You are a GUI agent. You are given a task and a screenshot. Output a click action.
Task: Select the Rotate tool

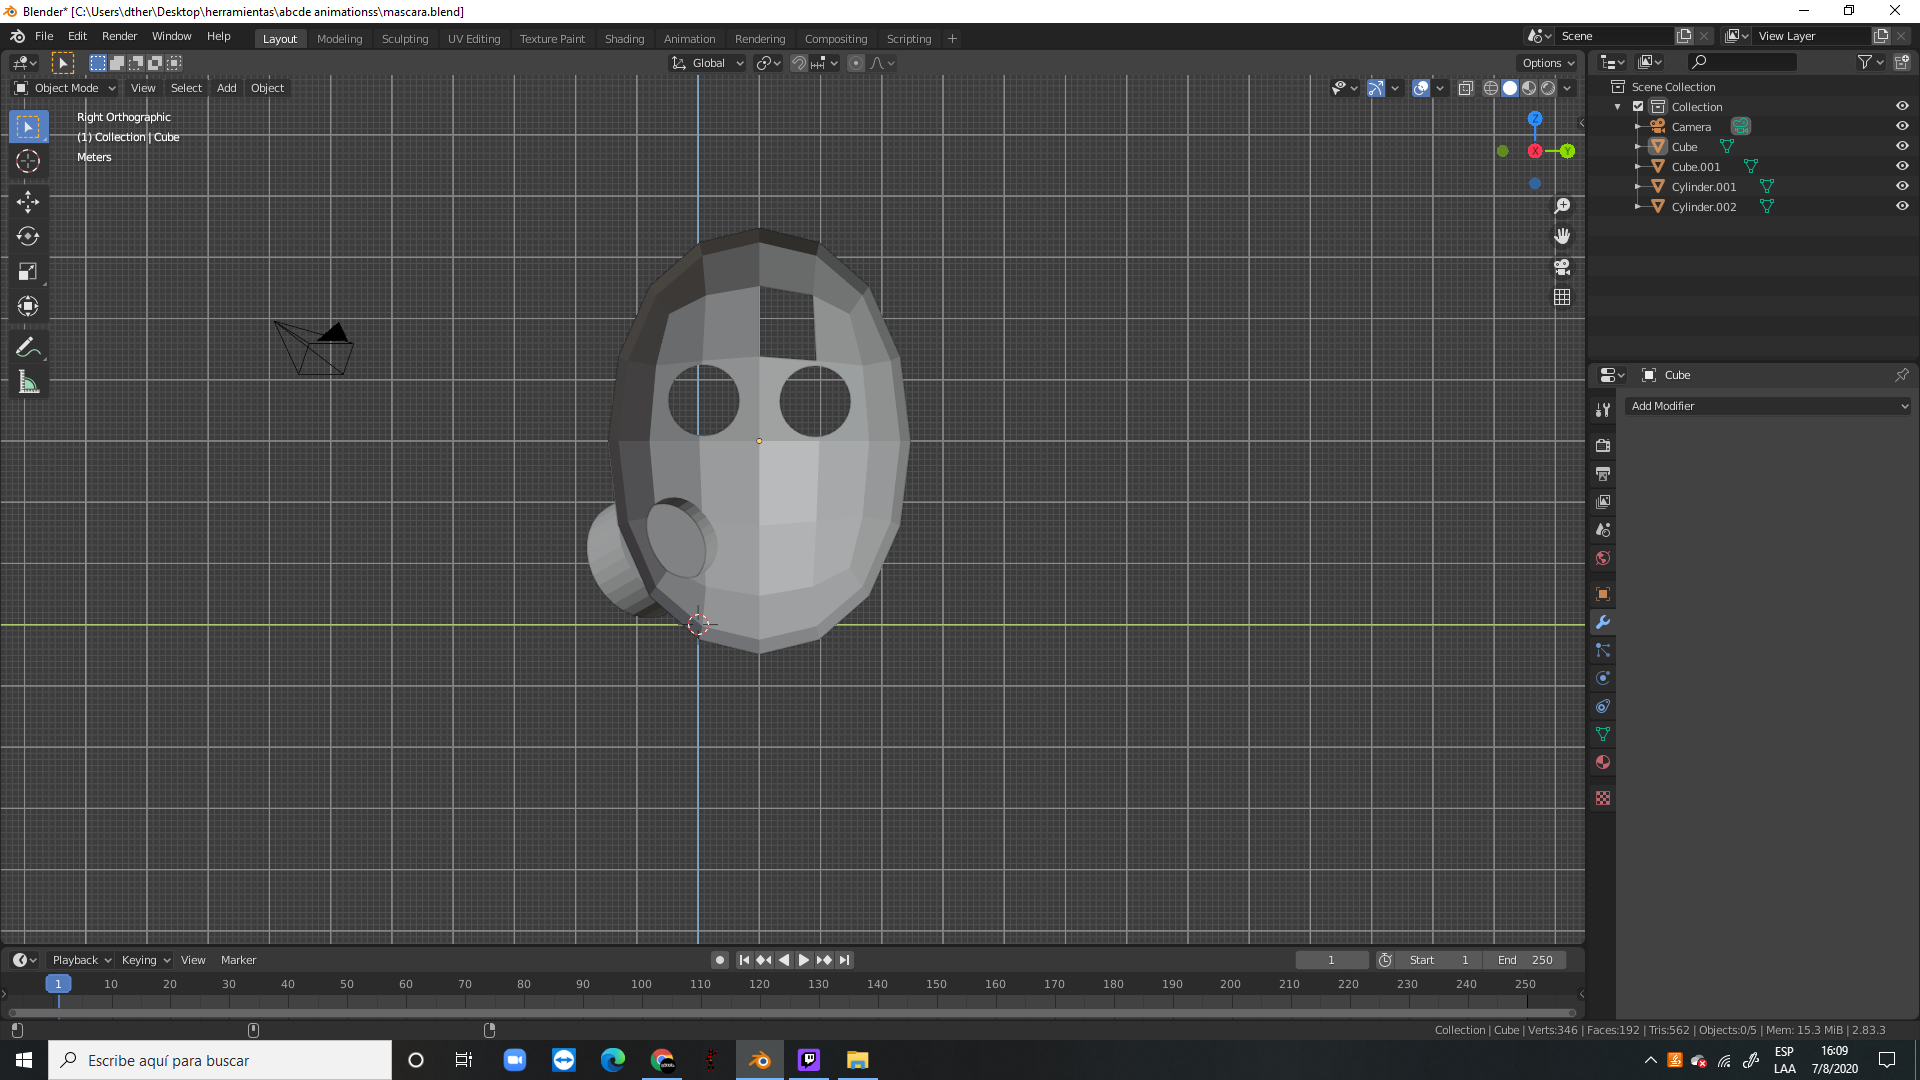click(x=28, y=237)
